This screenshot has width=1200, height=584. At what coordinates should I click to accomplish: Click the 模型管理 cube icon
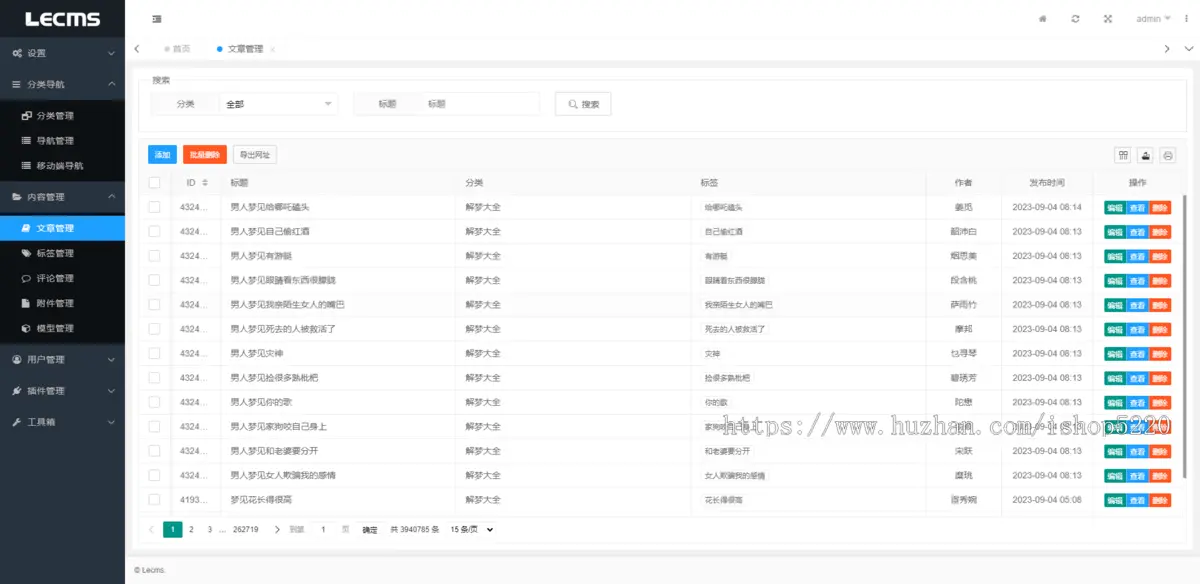pyautogui.click(x=27, y=328)
